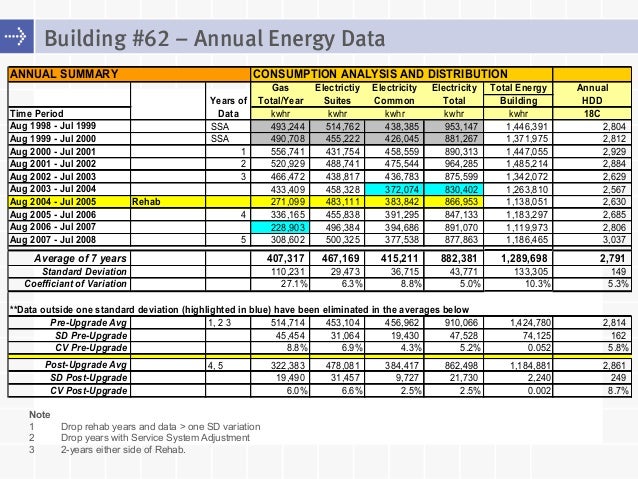Select row label 'Aug 2001 - Jul 2002'
This screenshot has height=479, width=638.
pyautogui.click(x=53, y=164)
